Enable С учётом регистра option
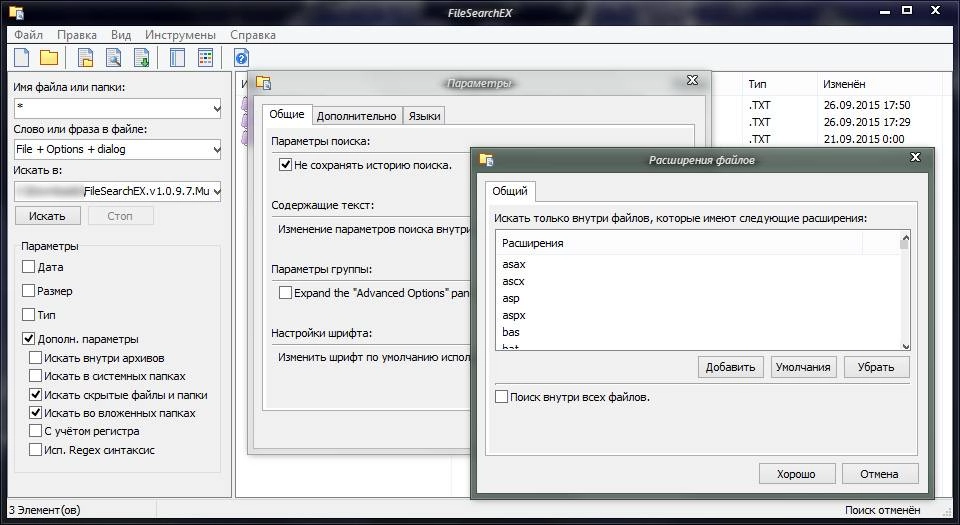 pos(36,431)
